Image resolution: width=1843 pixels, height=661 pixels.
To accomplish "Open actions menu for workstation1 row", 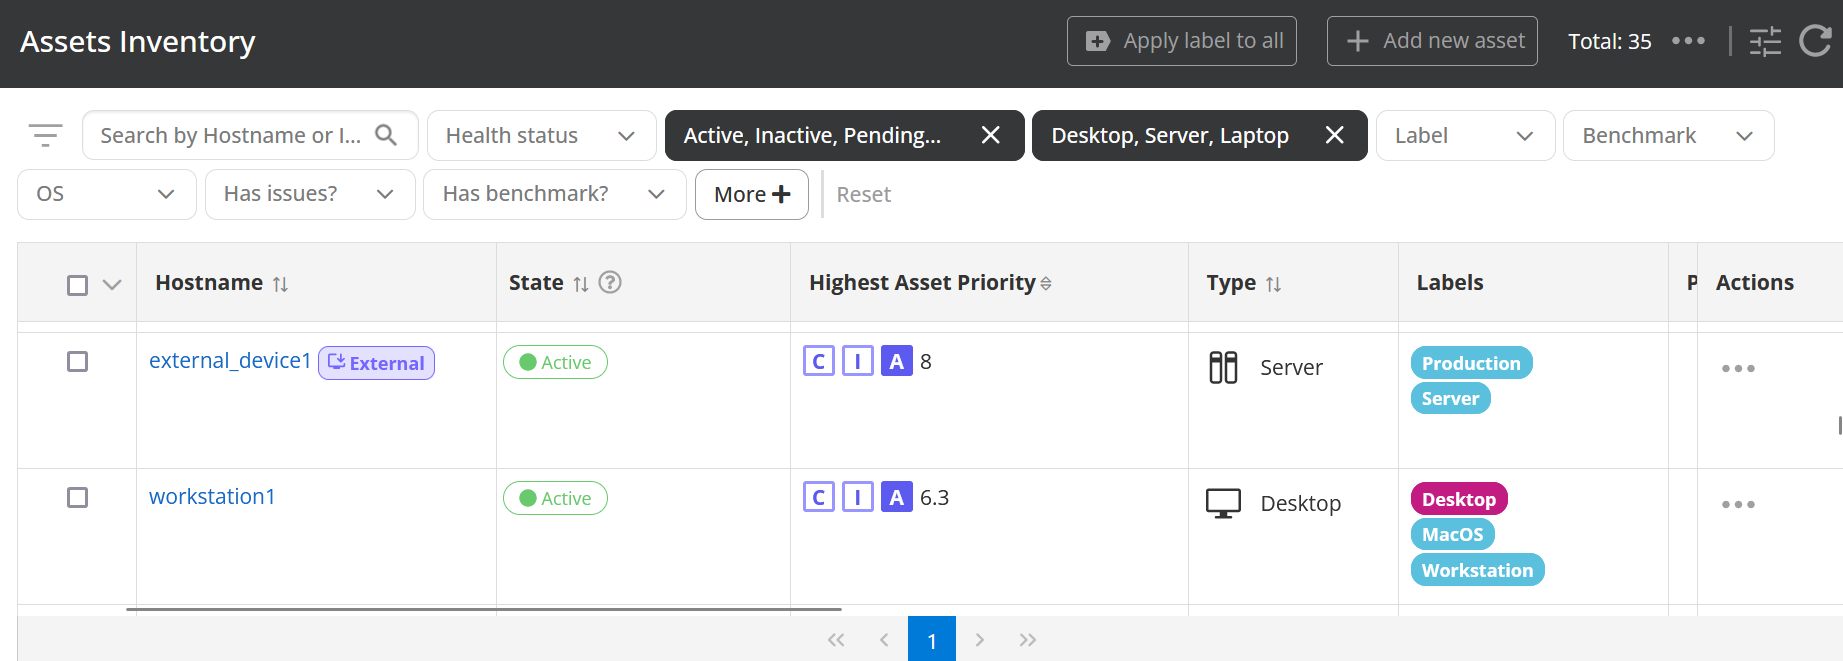I will point(1738,505).
